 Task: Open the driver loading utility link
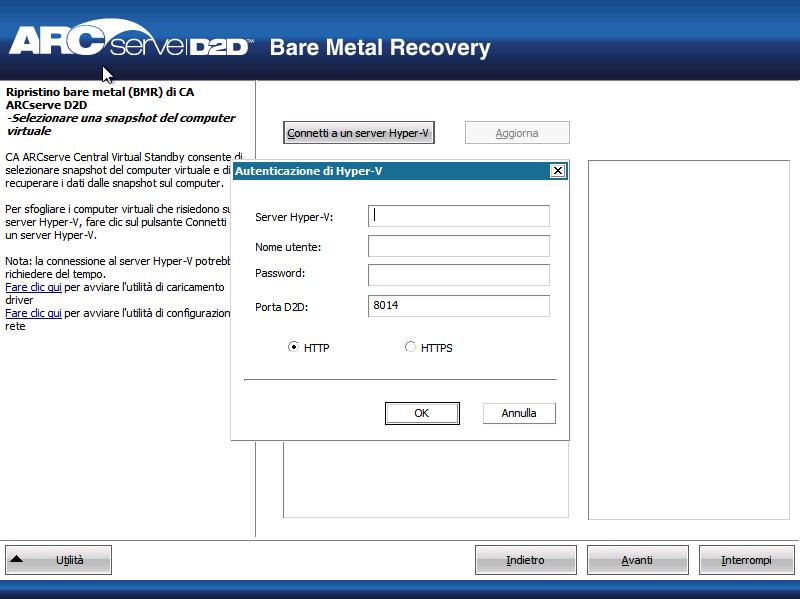tap(33, 287)
